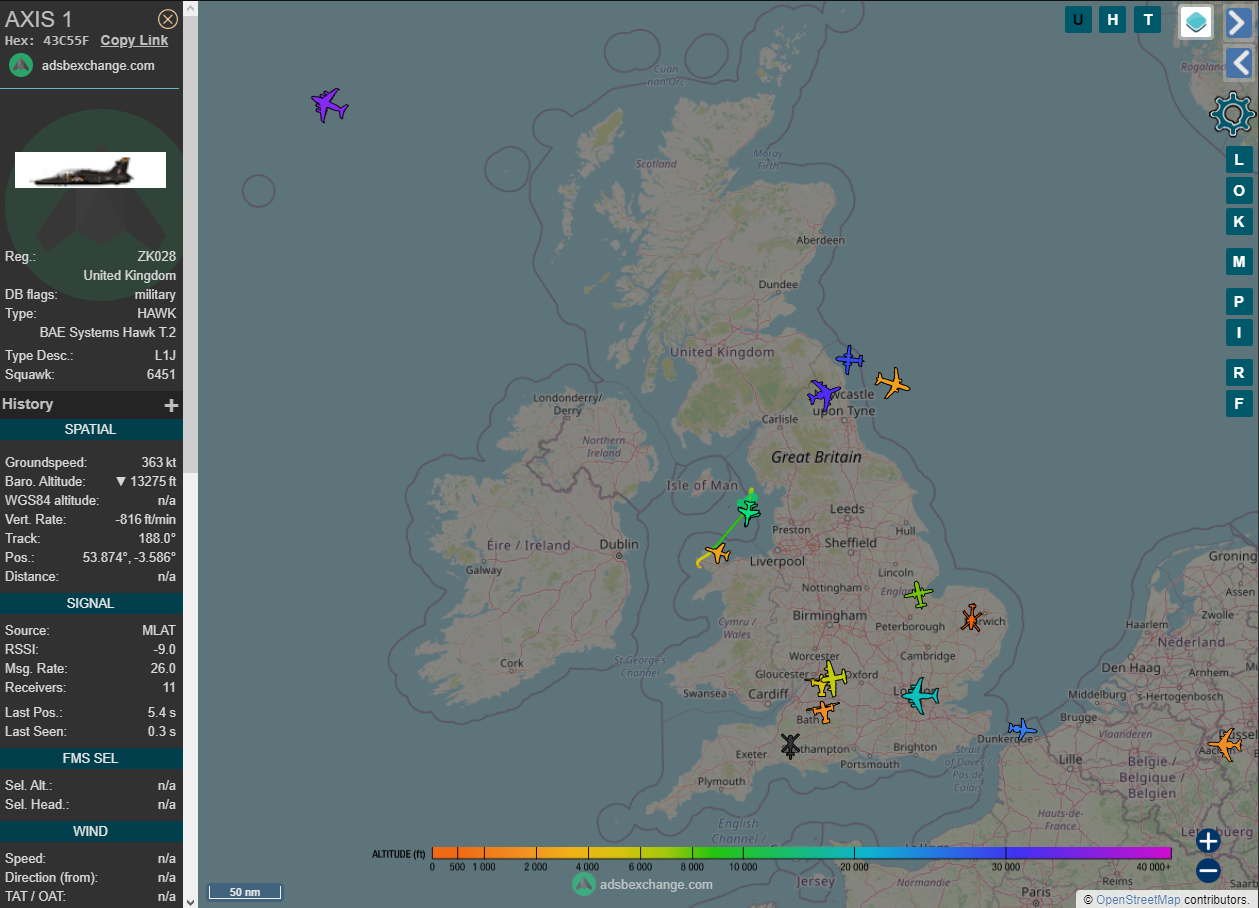This screenshot has width=1259, height=908.
Task: Toggle the H map button
Action: click(x=1113, y=19)
